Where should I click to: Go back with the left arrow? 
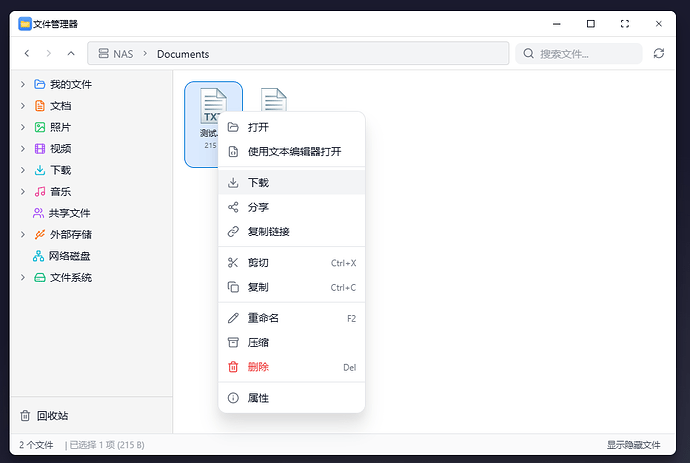coord(26,53)
